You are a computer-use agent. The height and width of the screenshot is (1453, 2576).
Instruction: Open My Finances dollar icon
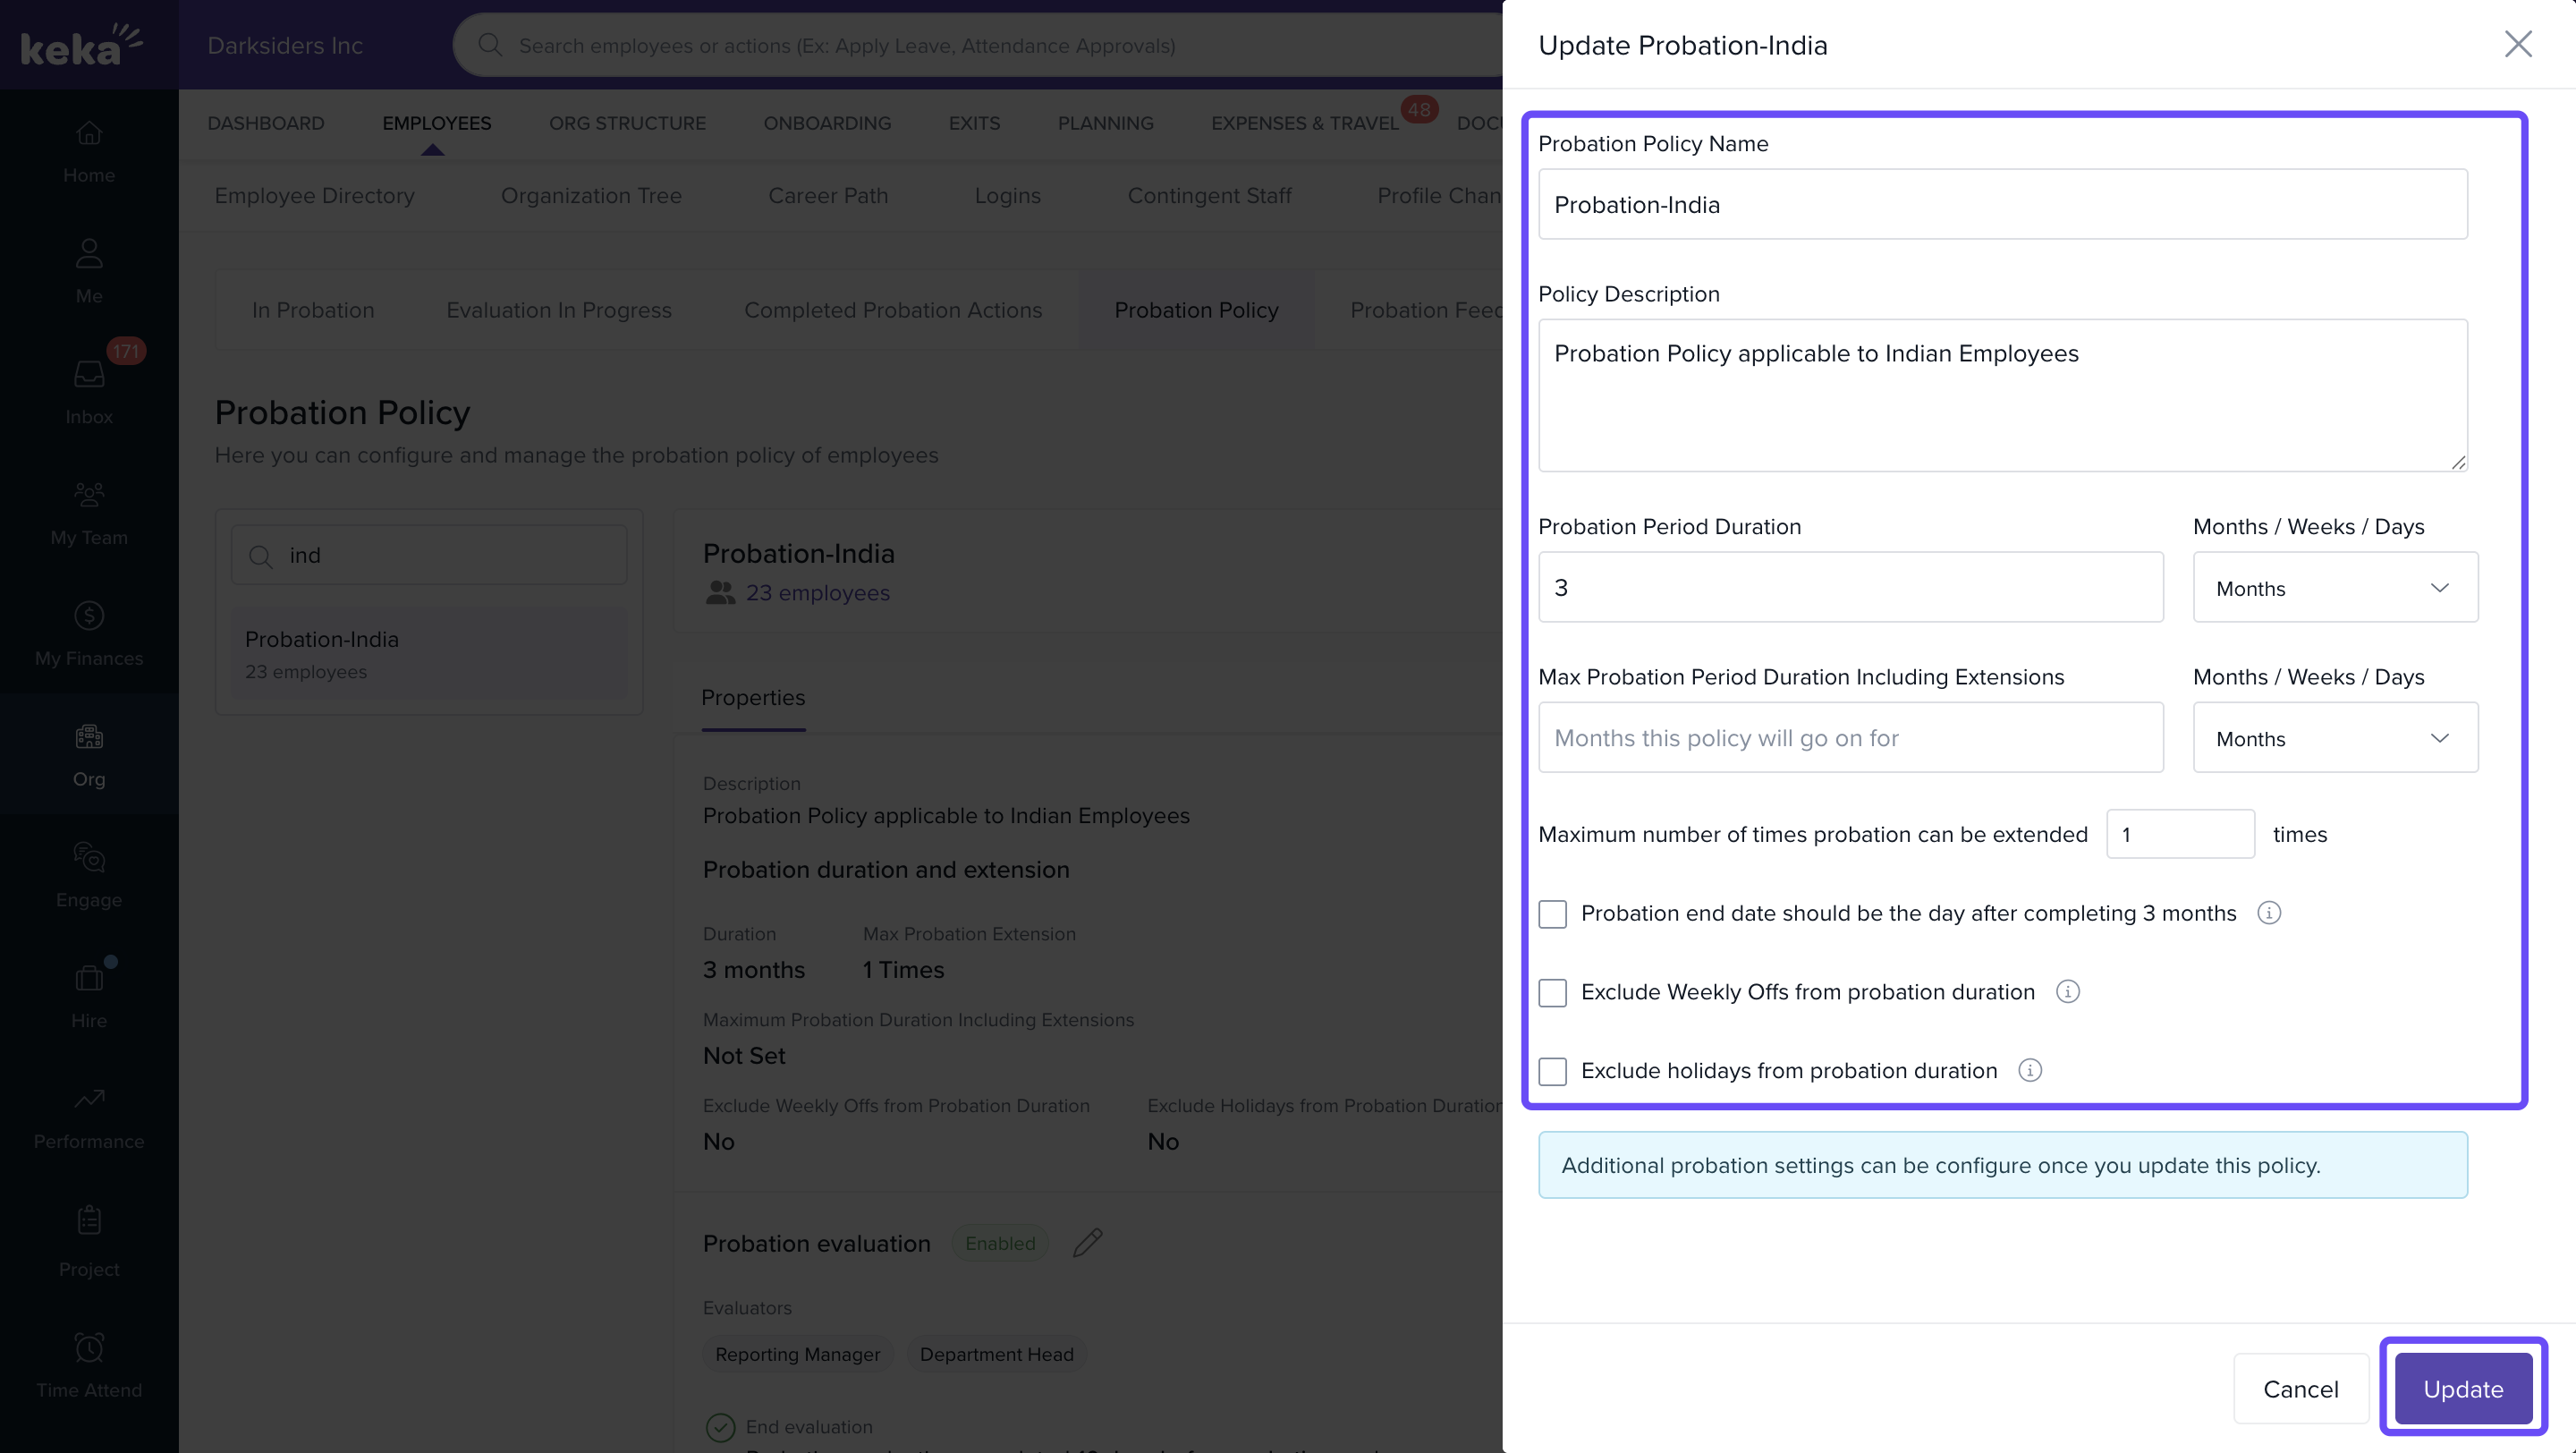coord(89,616)
